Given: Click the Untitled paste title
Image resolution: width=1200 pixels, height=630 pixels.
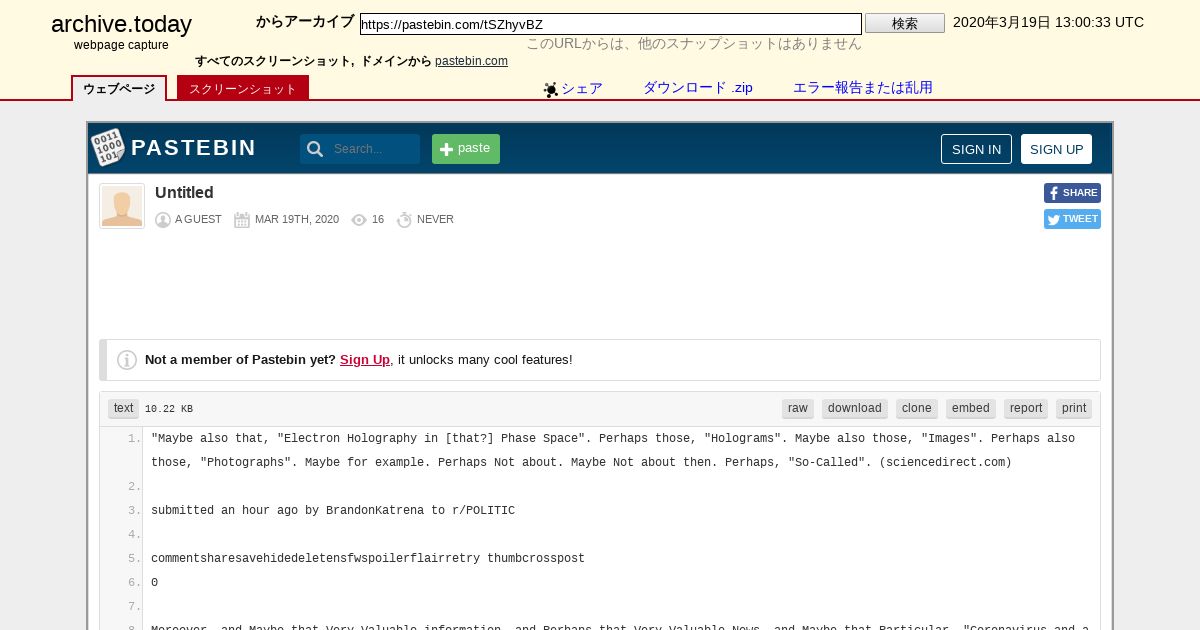Looking at the screenshot, I should (x=184, y=193).
